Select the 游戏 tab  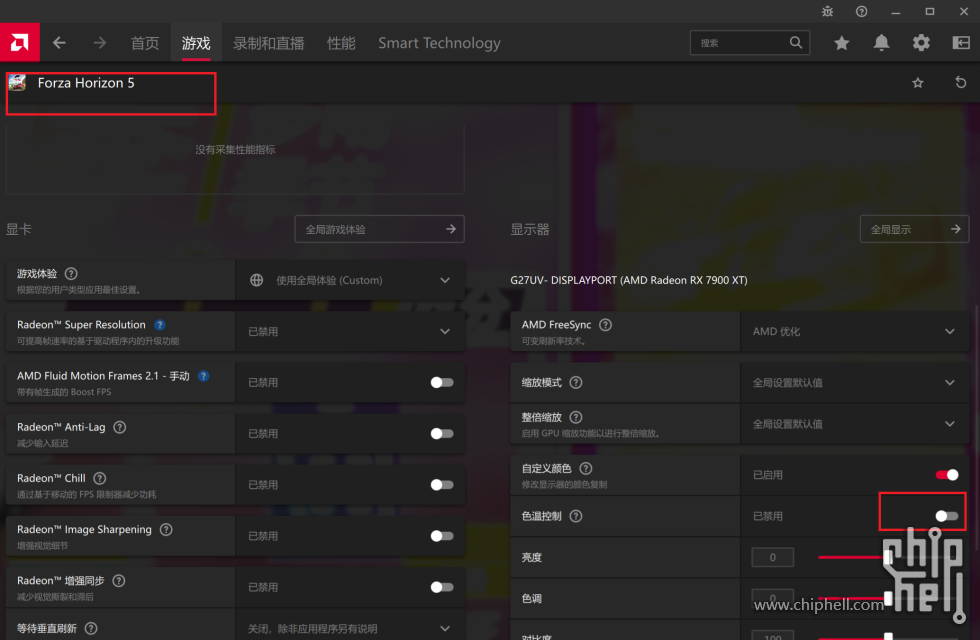196,42
